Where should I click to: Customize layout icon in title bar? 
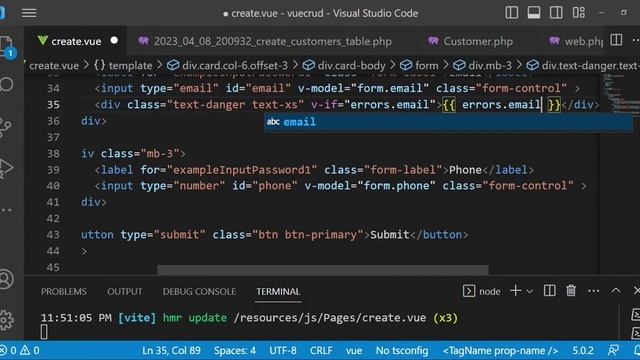578,13
